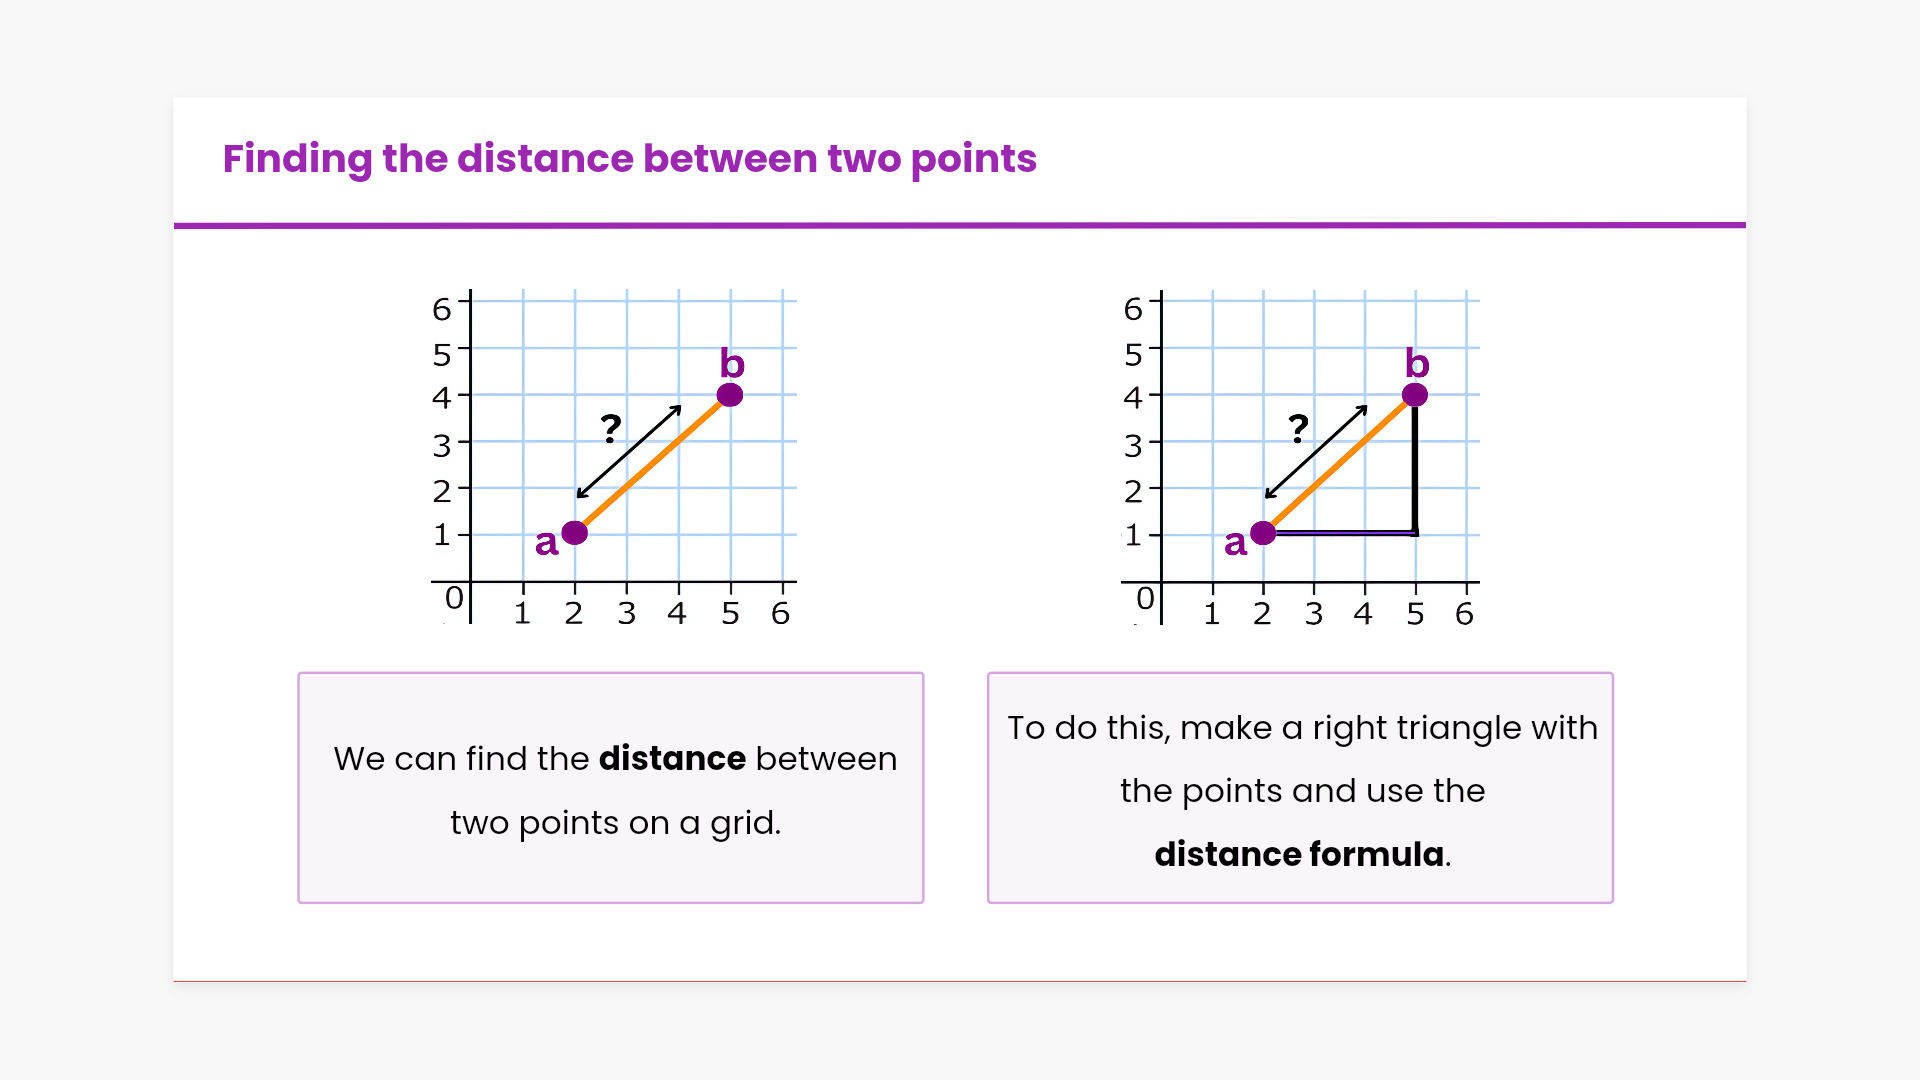The width and height of the screenshot is (1920, 1080).
Task: Click point b on the right graph
Action: tap(1415, 395)
